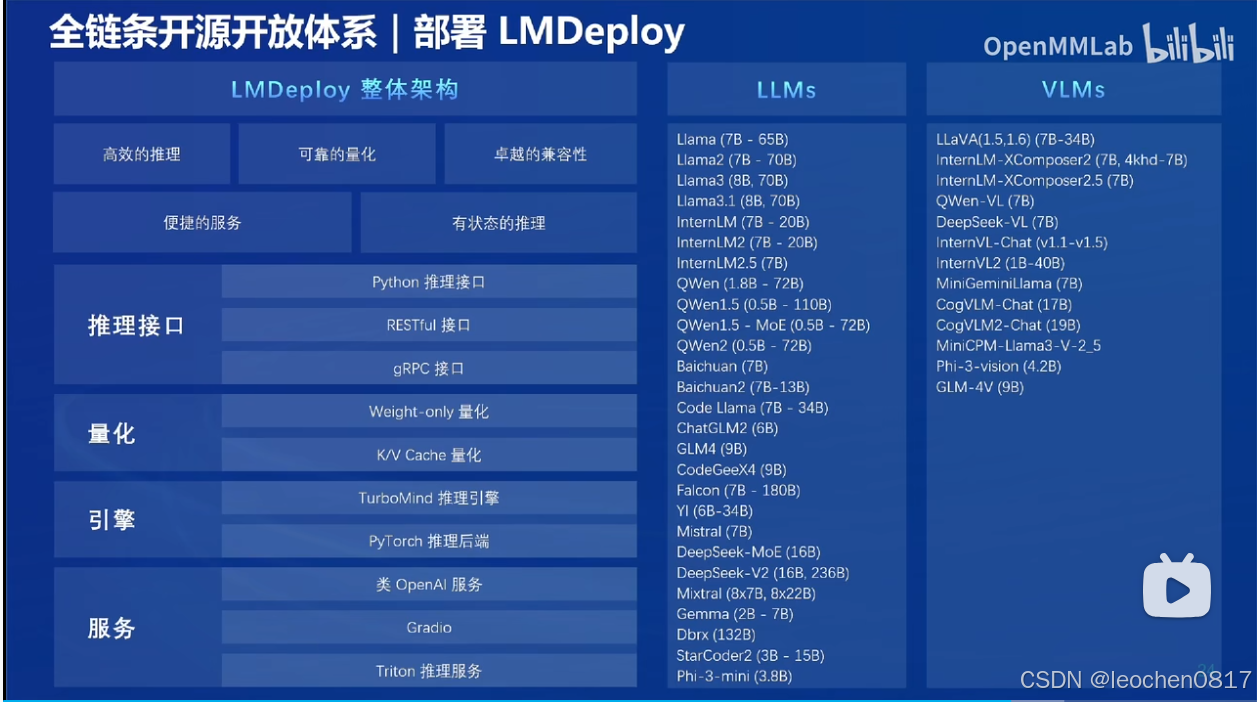The height and width of the screenshot is (702, 1257).
Task: Click 'QWen1.5 (0.5B - 110B)' entry
Action: [754, 304]
